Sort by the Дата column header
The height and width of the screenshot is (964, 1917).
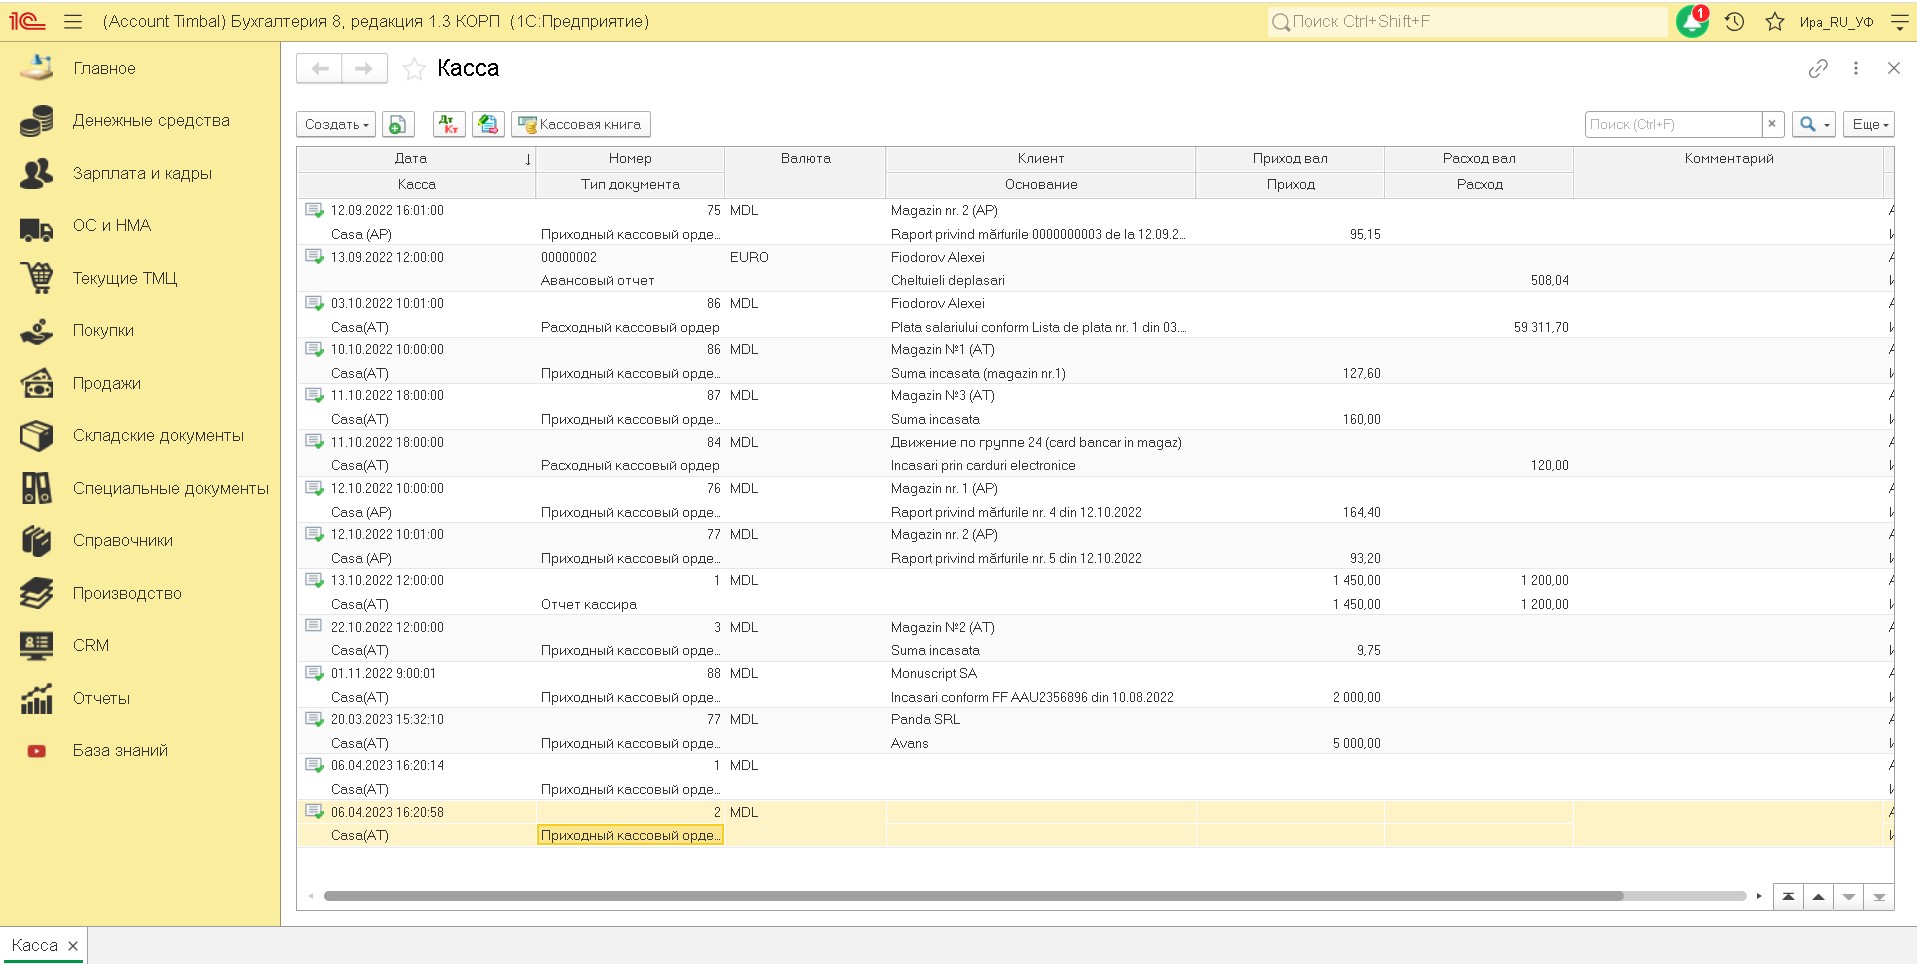point(410,158)
